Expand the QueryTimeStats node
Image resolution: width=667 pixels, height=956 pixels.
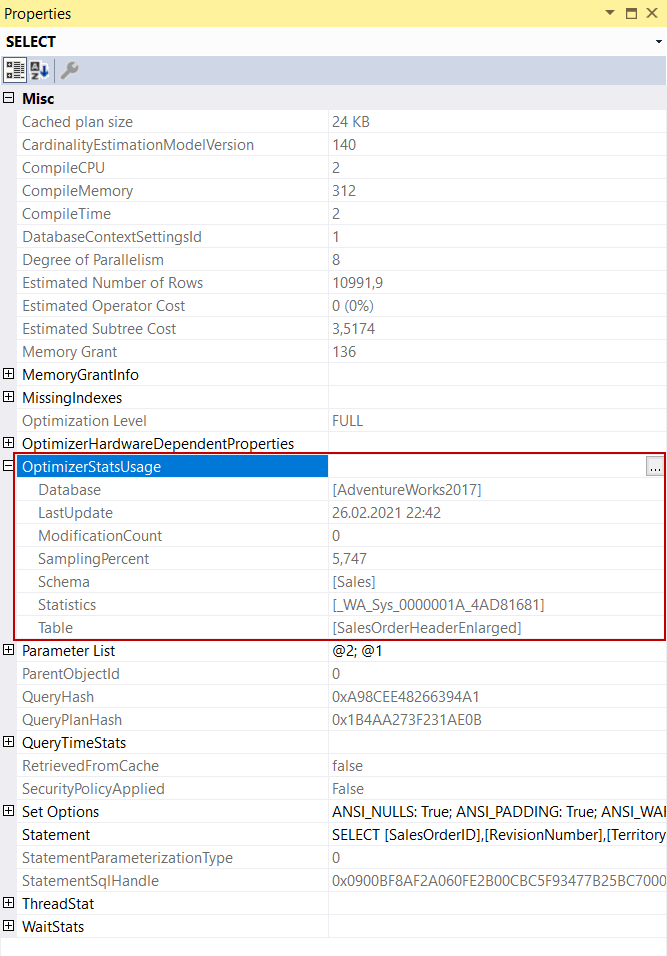tap(9, 742)
